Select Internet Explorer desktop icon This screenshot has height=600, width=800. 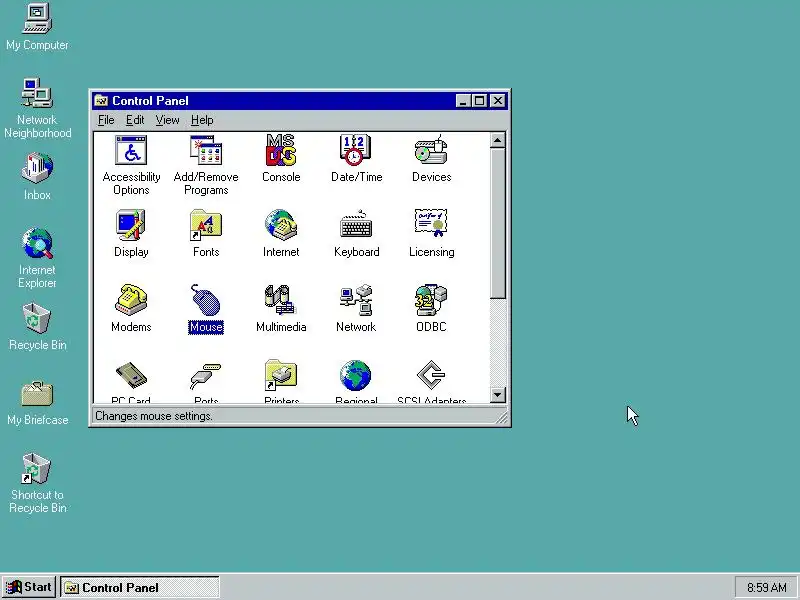pos(37,243)
